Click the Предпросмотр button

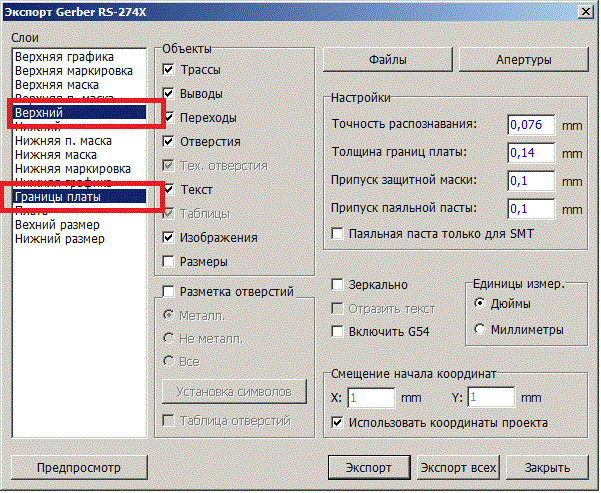pyautogui.click(x=79, y=468)
